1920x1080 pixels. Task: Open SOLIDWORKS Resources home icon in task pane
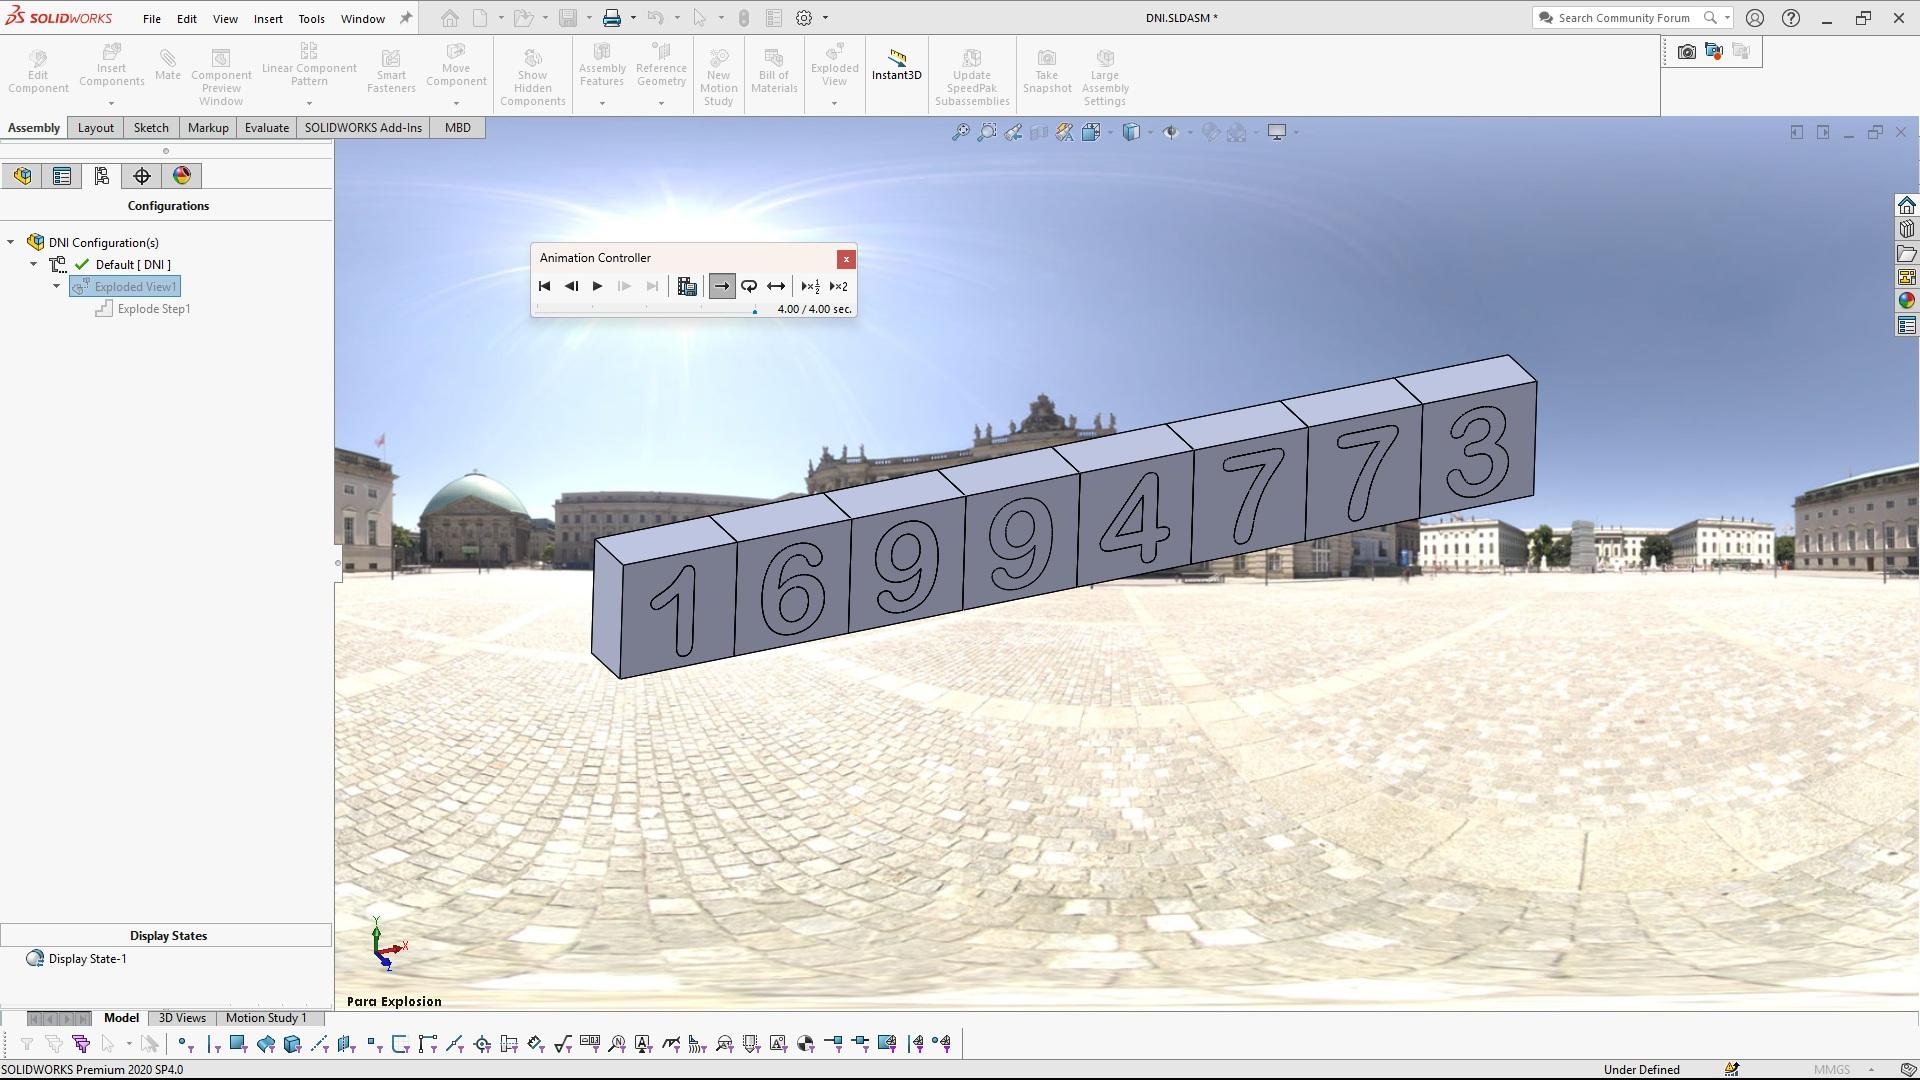[x=1907, y=205]
